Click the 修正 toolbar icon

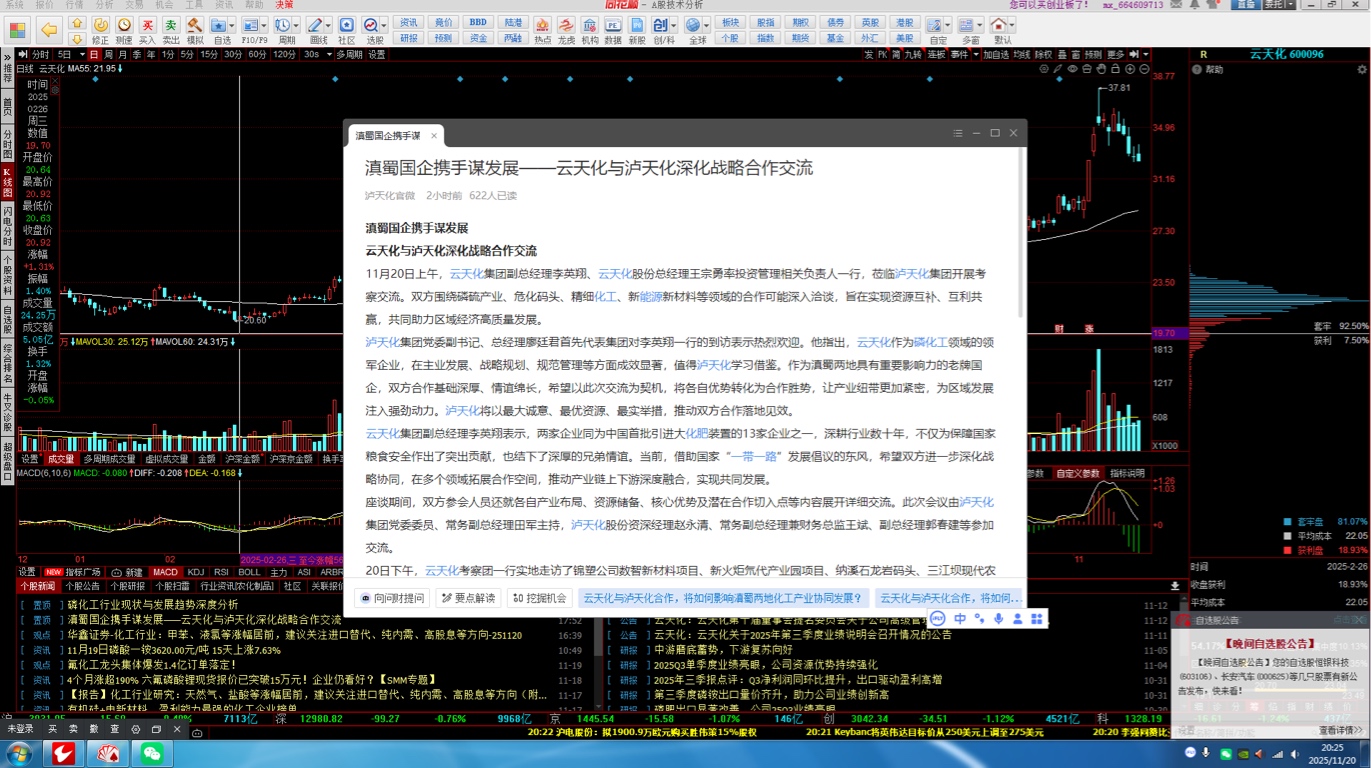(x=100, y=24)
